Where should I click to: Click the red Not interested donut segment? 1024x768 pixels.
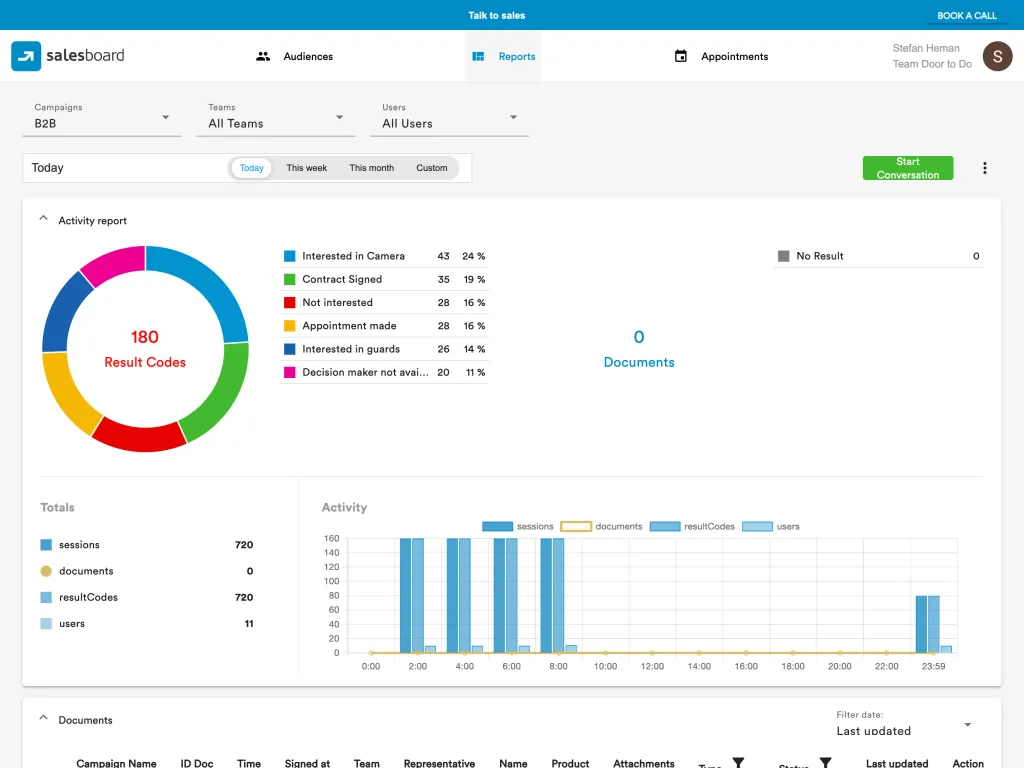click(x=140, y=436)
